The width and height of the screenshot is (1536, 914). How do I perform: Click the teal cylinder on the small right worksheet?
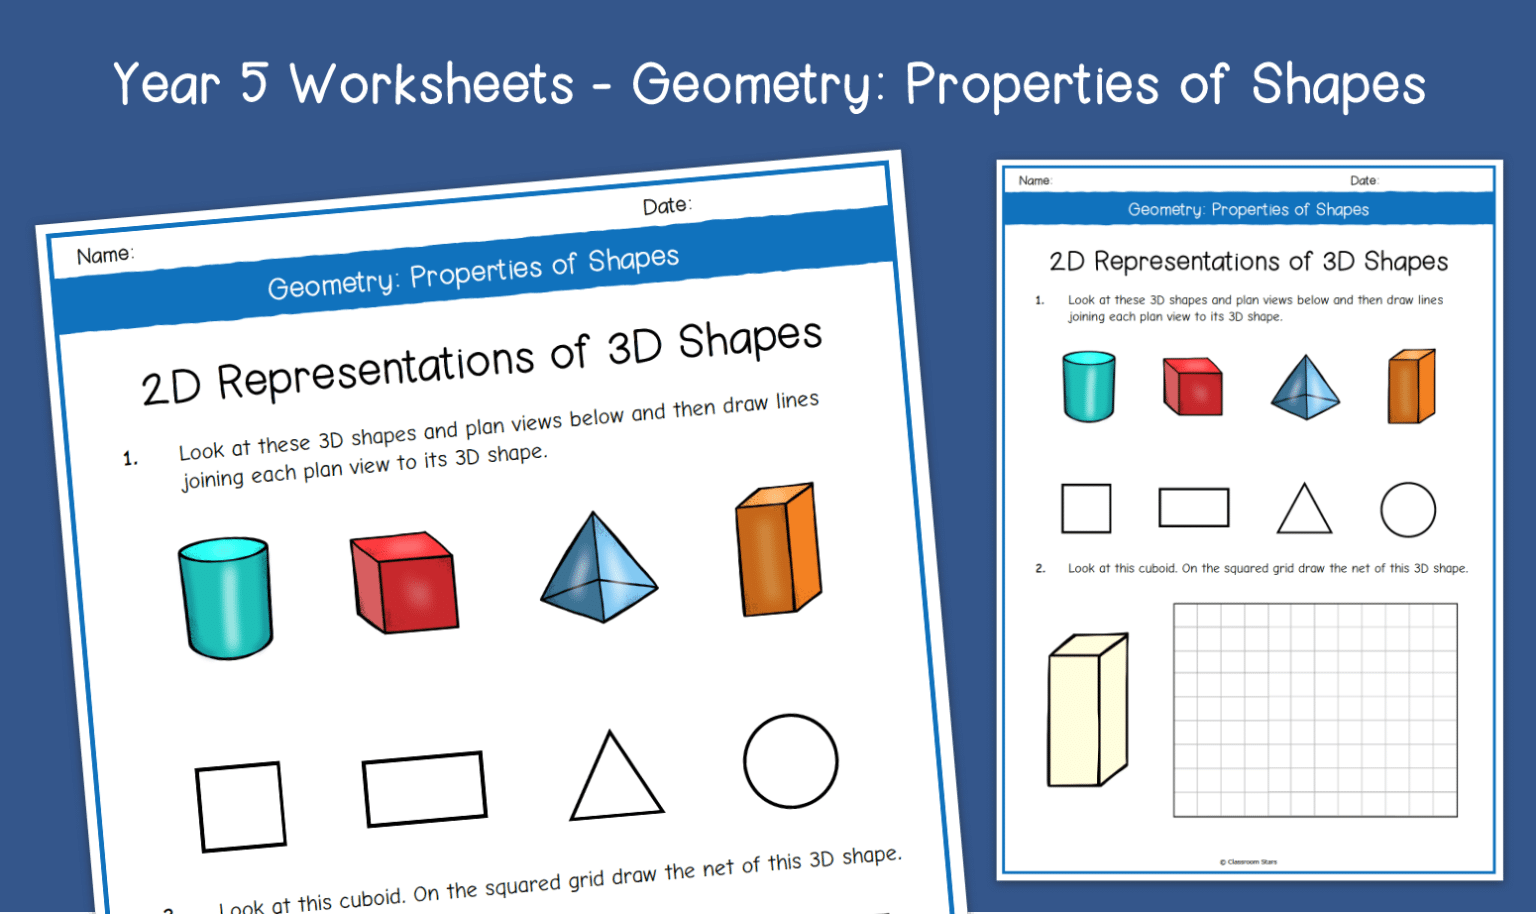[x=1088, y=387]
